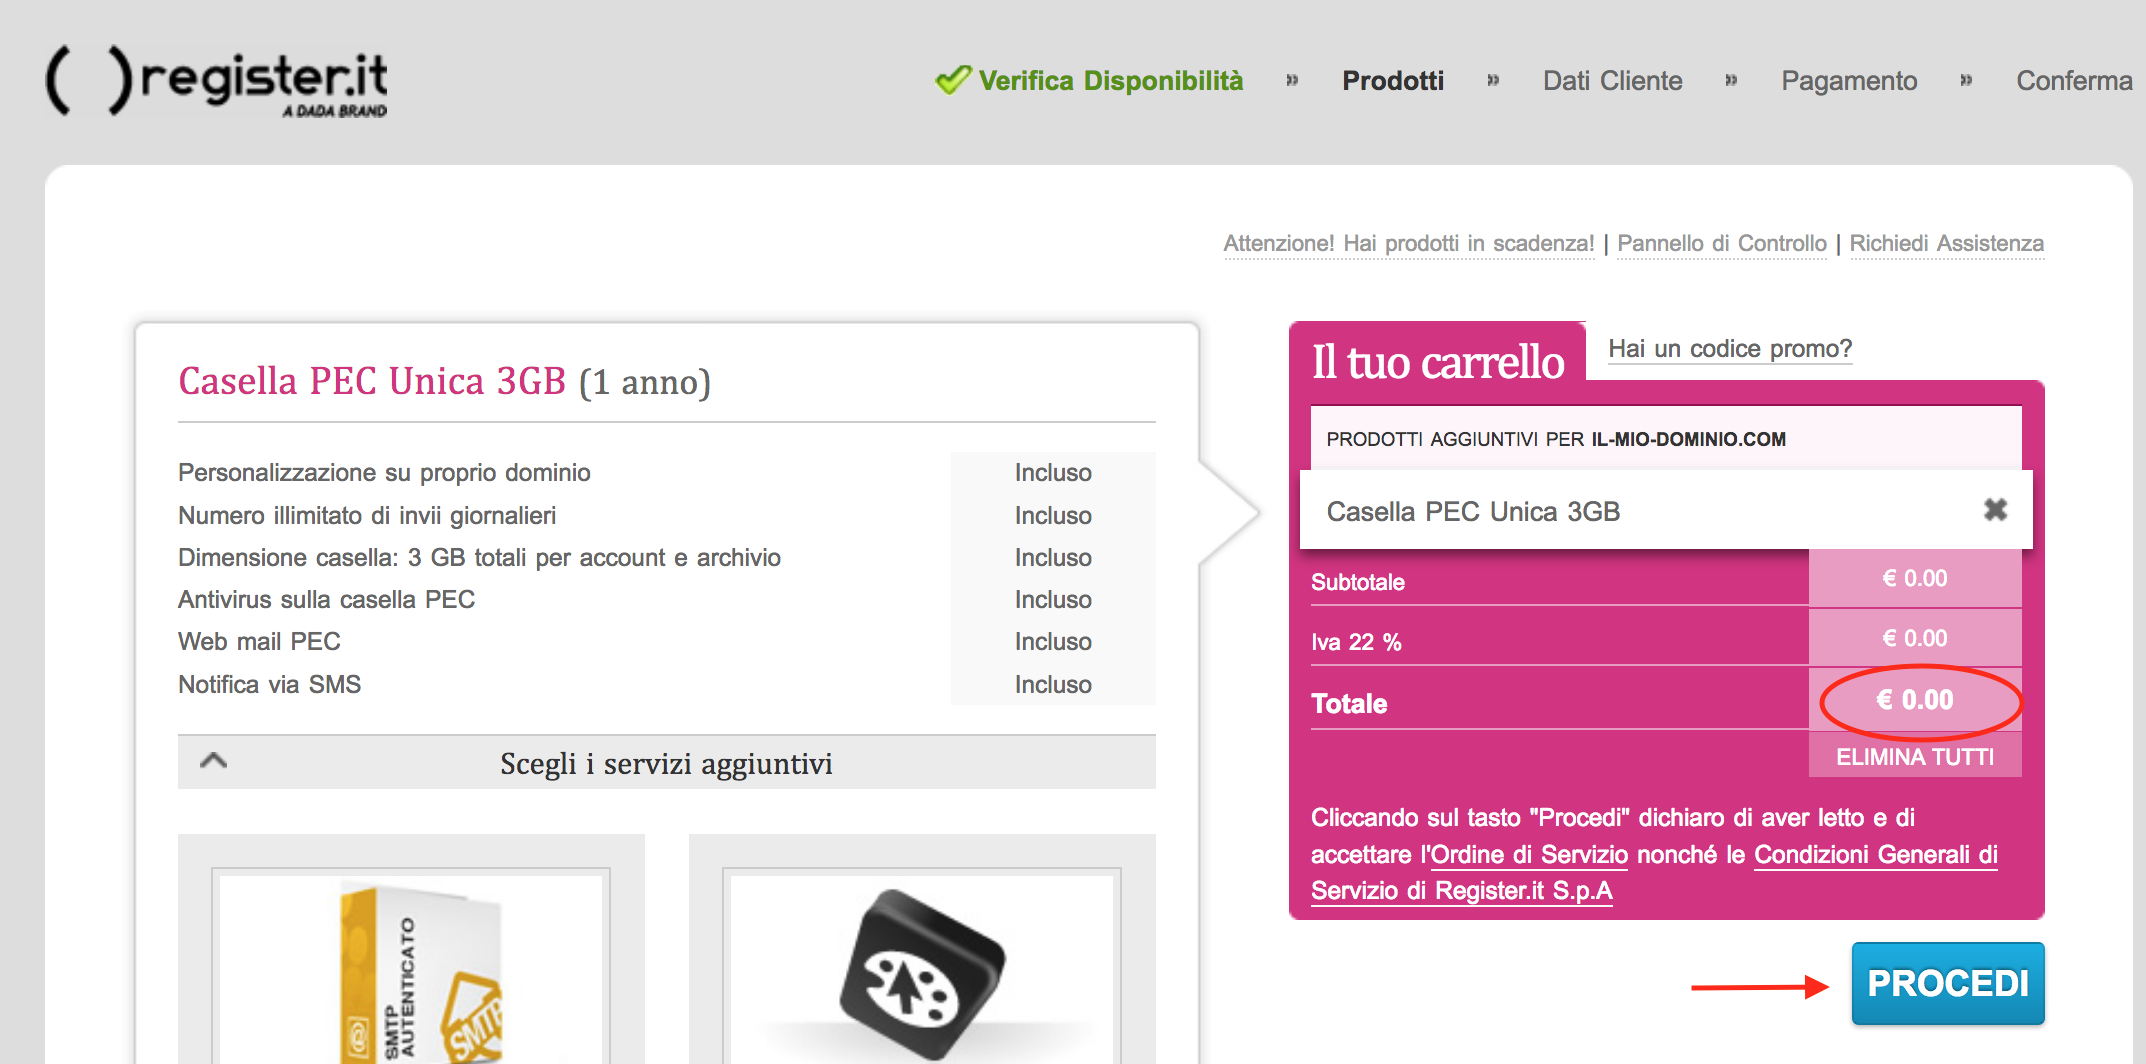Click the Subtotale € 0.00 value

coord(1915,579)
